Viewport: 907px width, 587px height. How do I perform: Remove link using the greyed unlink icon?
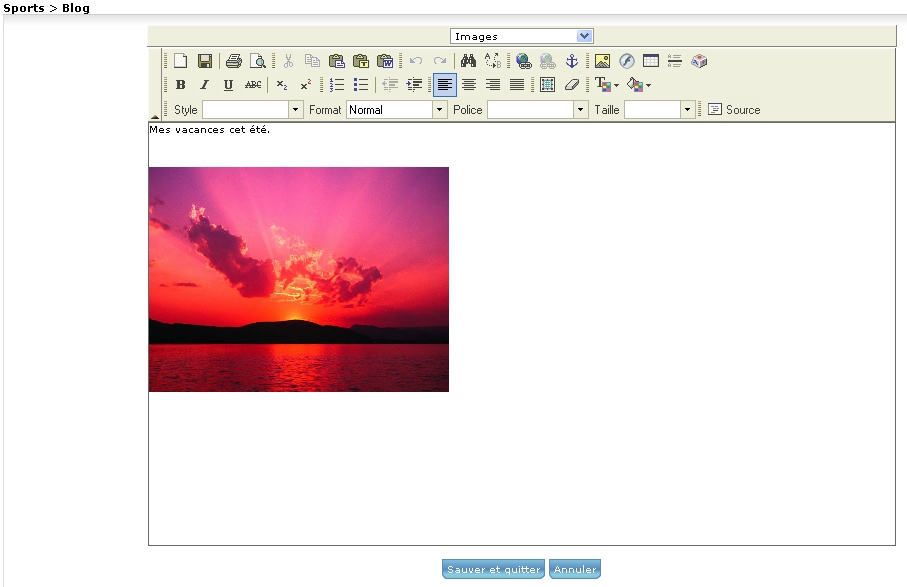pyautogui.click(x=547, y=61)
